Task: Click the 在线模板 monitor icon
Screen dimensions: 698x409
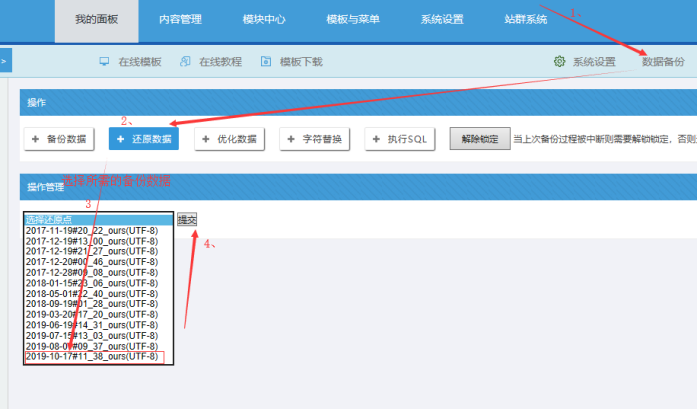Action: 104,62
